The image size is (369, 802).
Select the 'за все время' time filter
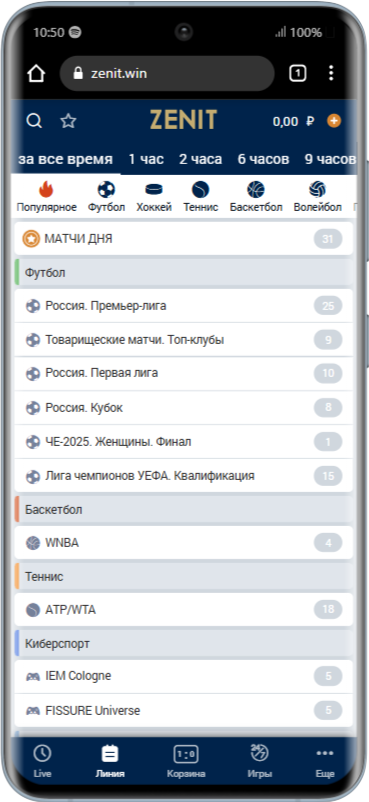pos(66,159)
